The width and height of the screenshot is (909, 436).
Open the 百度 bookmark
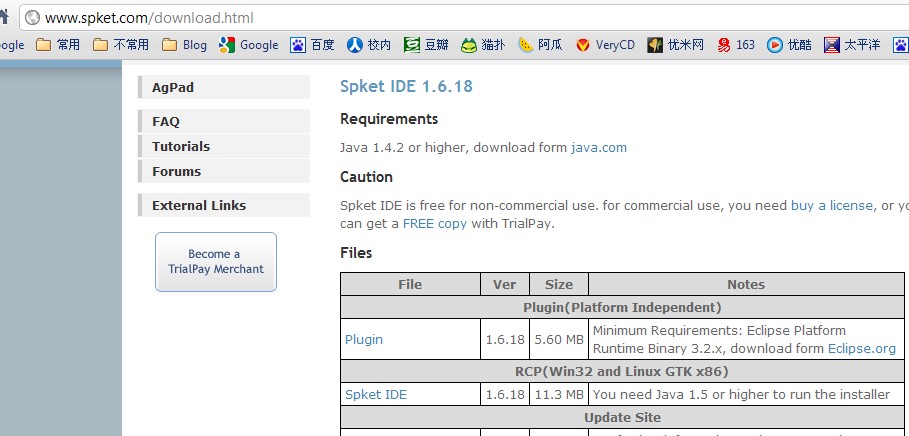(x=313, y=45)
